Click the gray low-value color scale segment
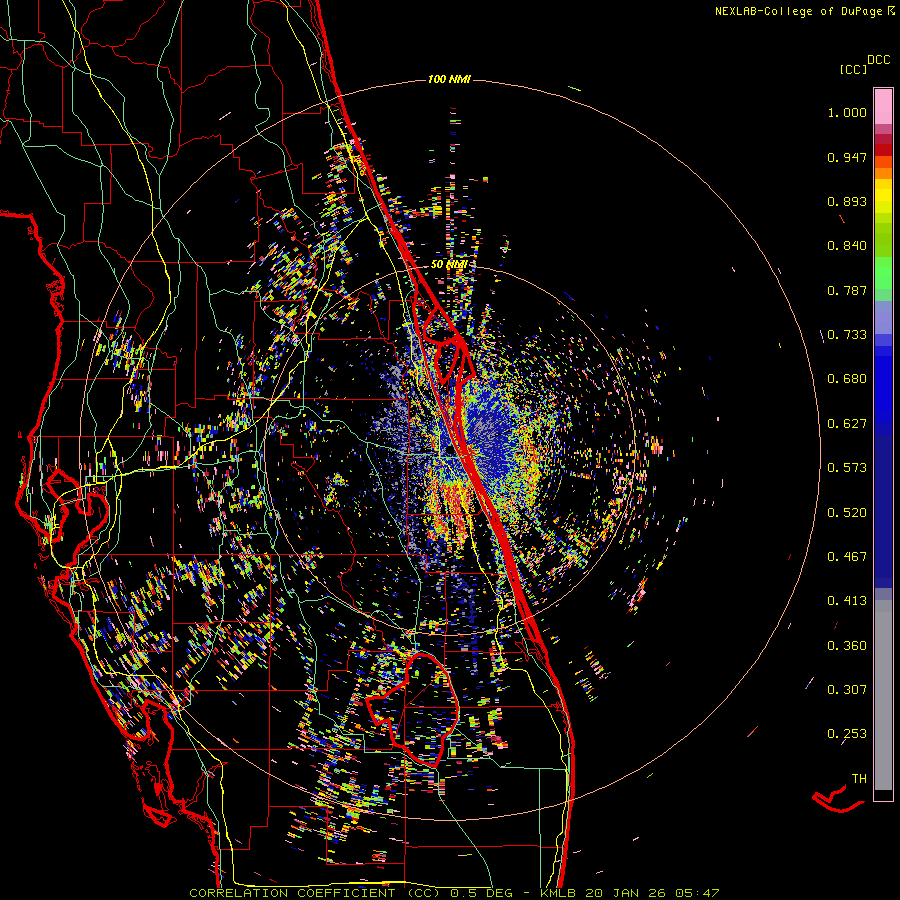900x900 pixels. [x=883, y=695]
